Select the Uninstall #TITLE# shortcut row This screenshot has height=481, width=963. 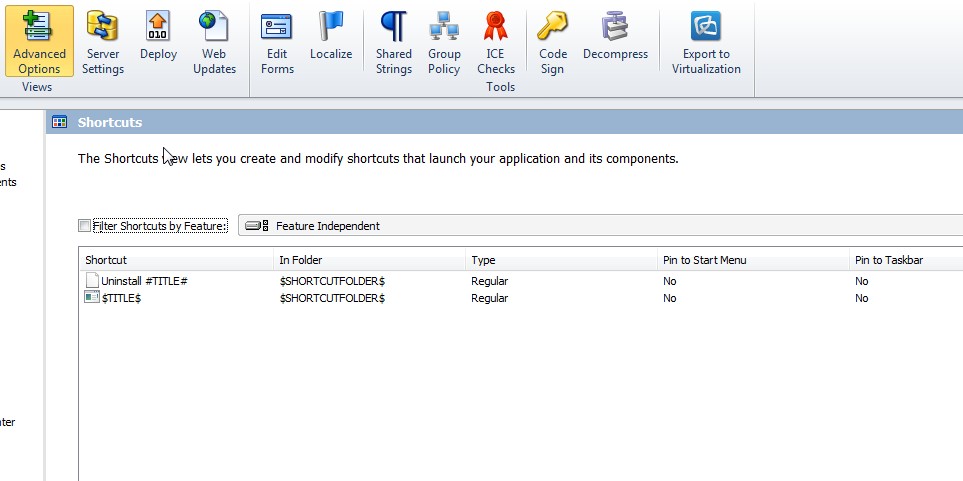[521, 281]
